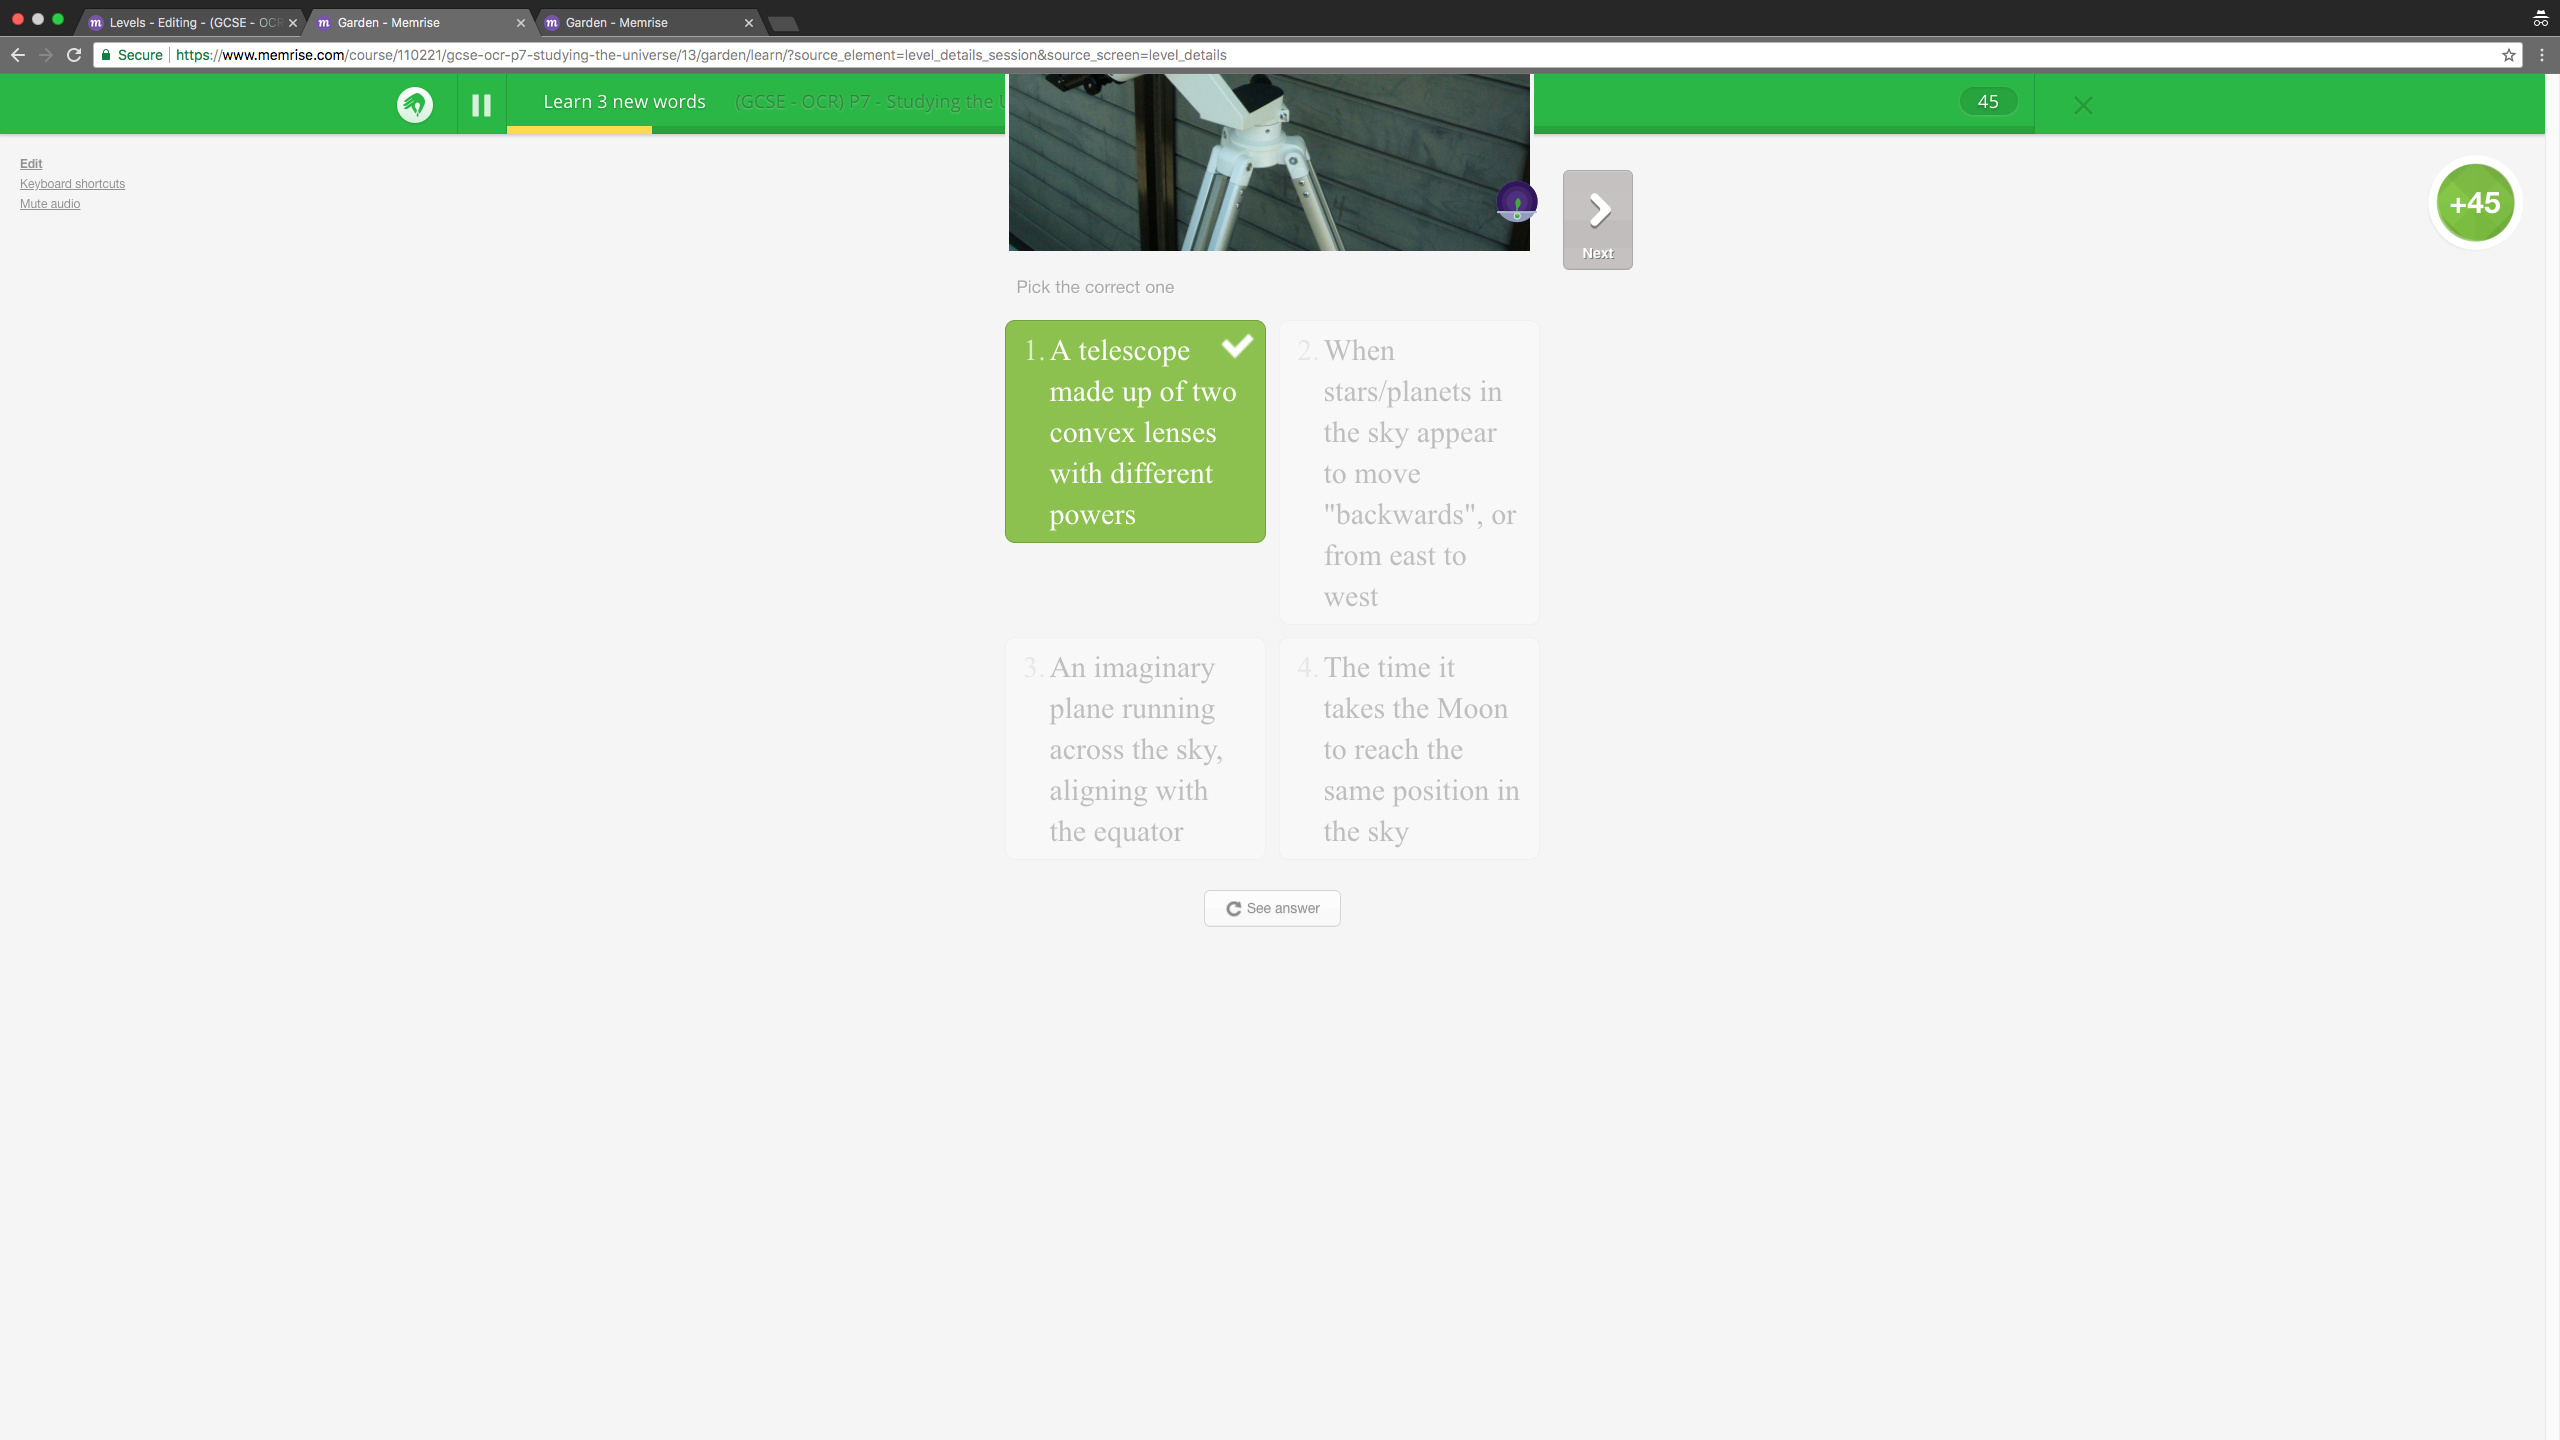Bookmark this page with the star icon
The width and height of the screenshot is (2560, 1440).
tap(2509, 55)
